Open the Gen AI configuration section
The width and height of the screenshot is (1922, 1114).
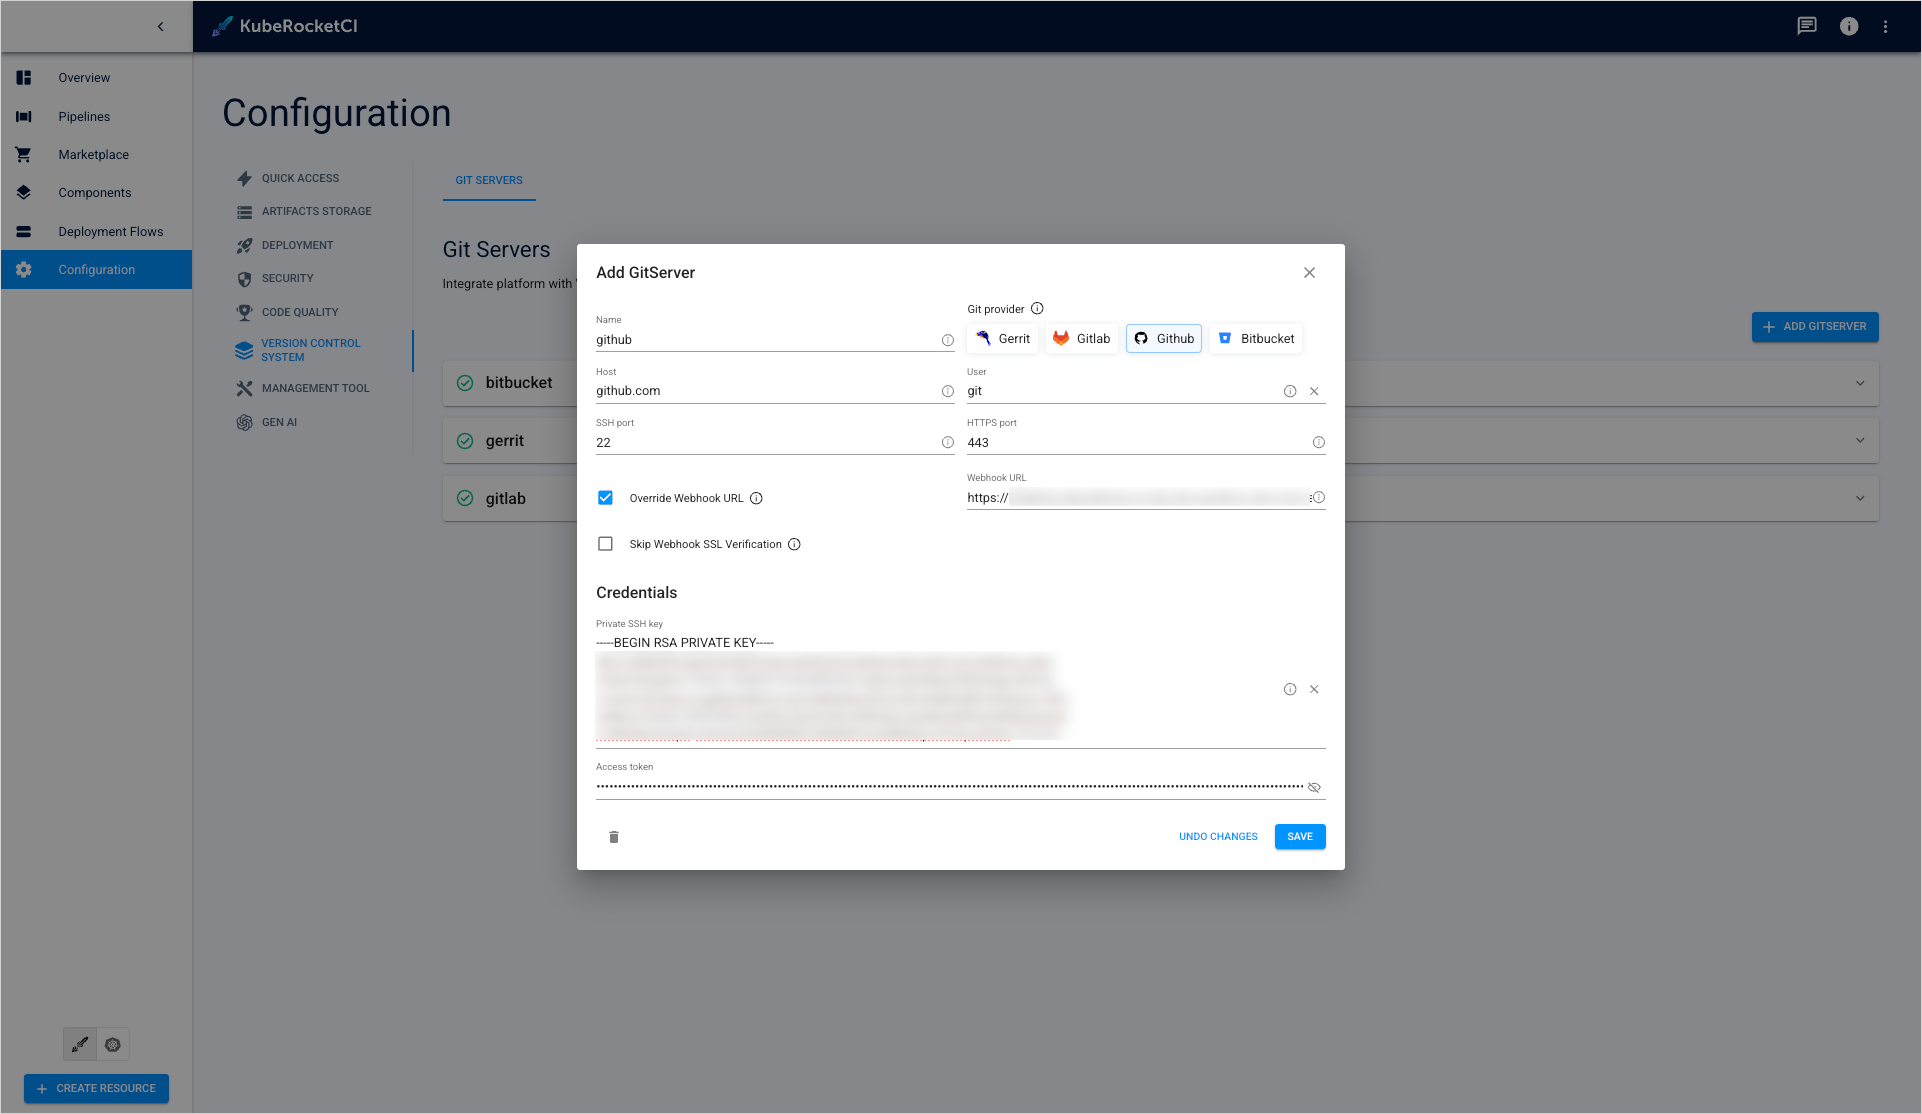pos(279,422)
